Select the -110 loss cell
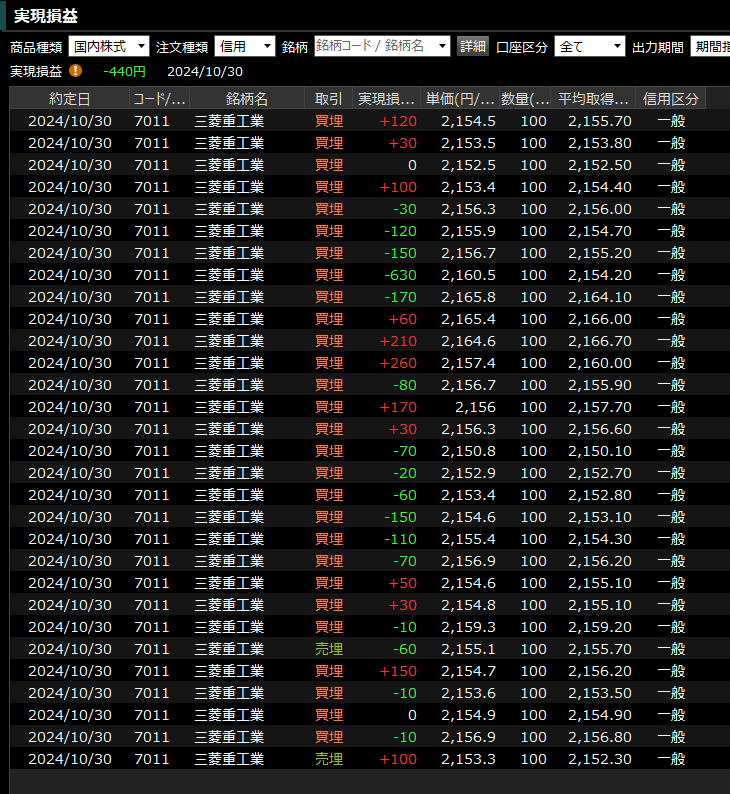The width and height of the screenshot is (730, 794). (x=400, y=539)
